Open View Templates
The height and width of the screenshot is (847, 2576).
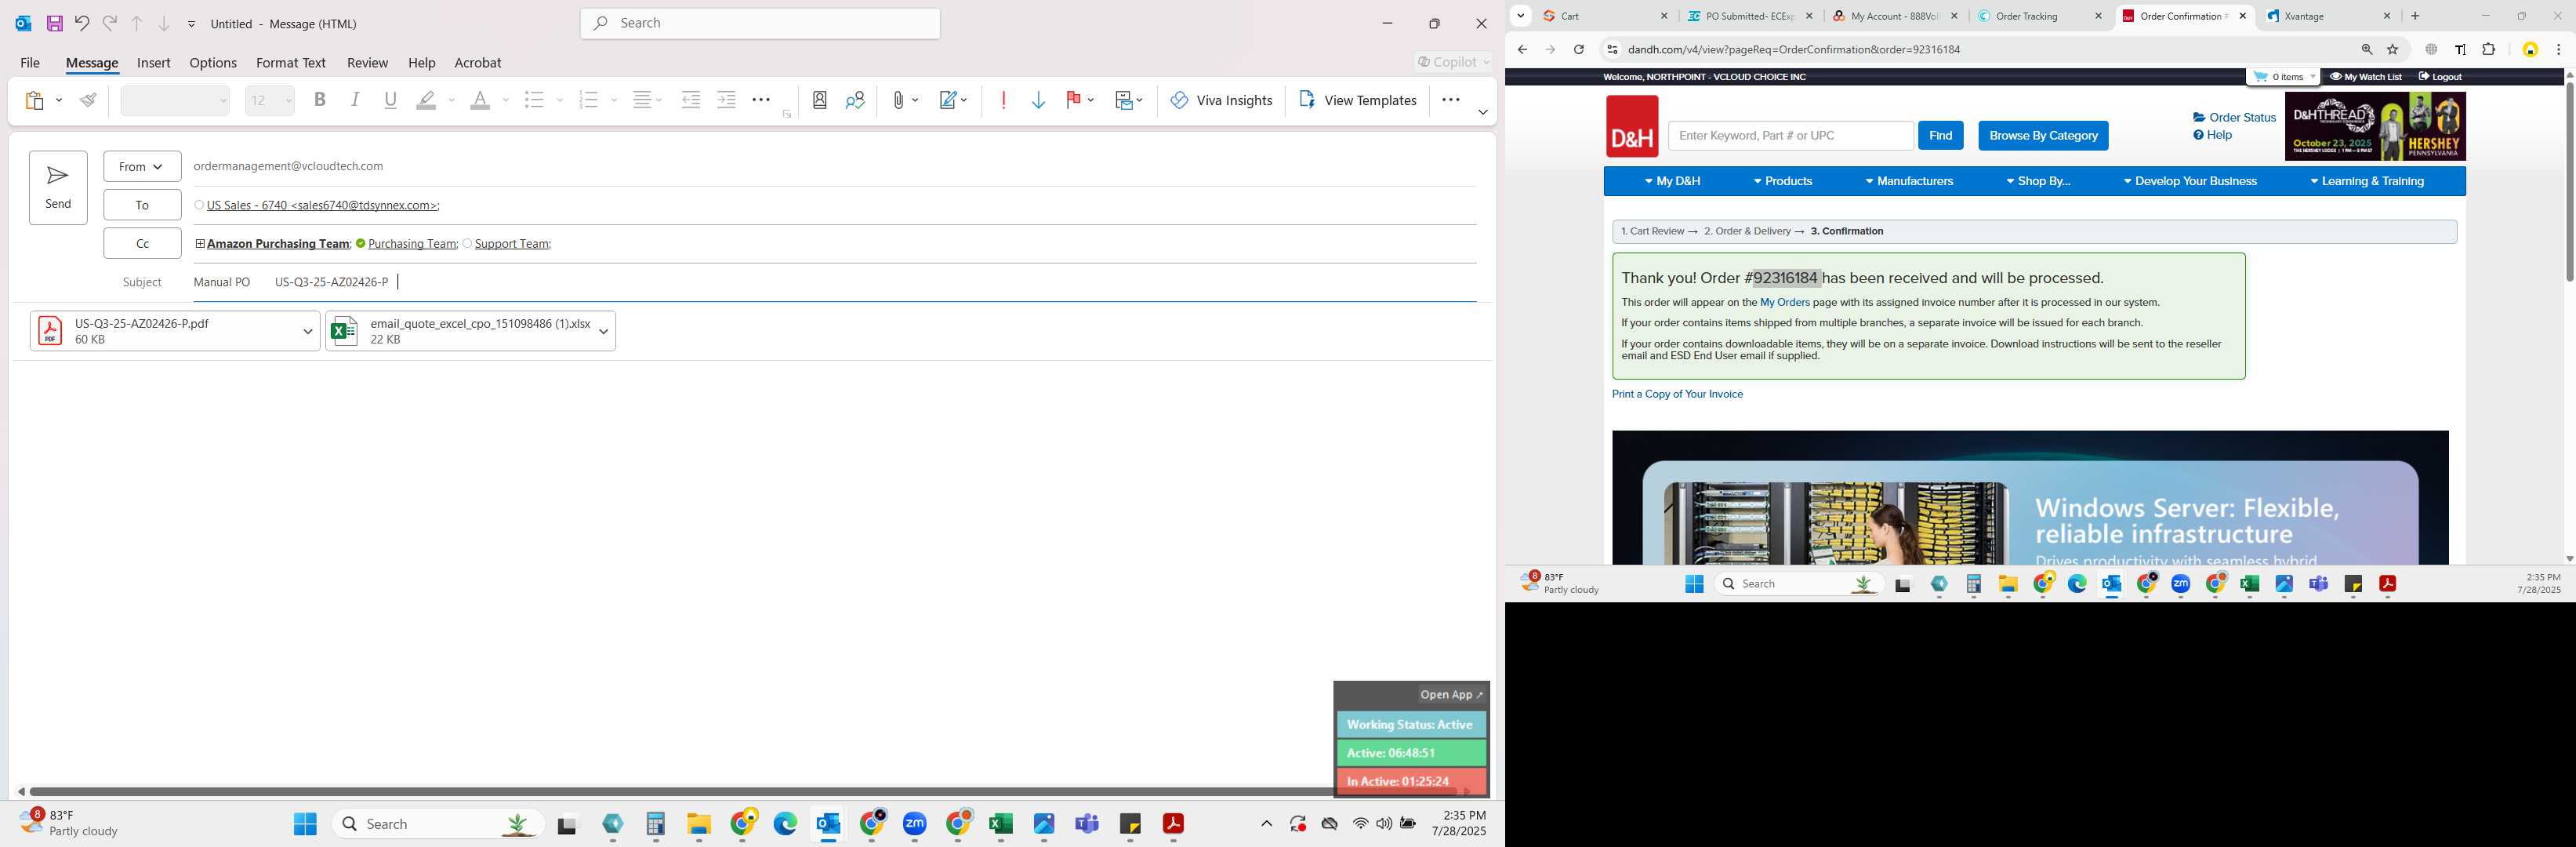click(1357, 100)
